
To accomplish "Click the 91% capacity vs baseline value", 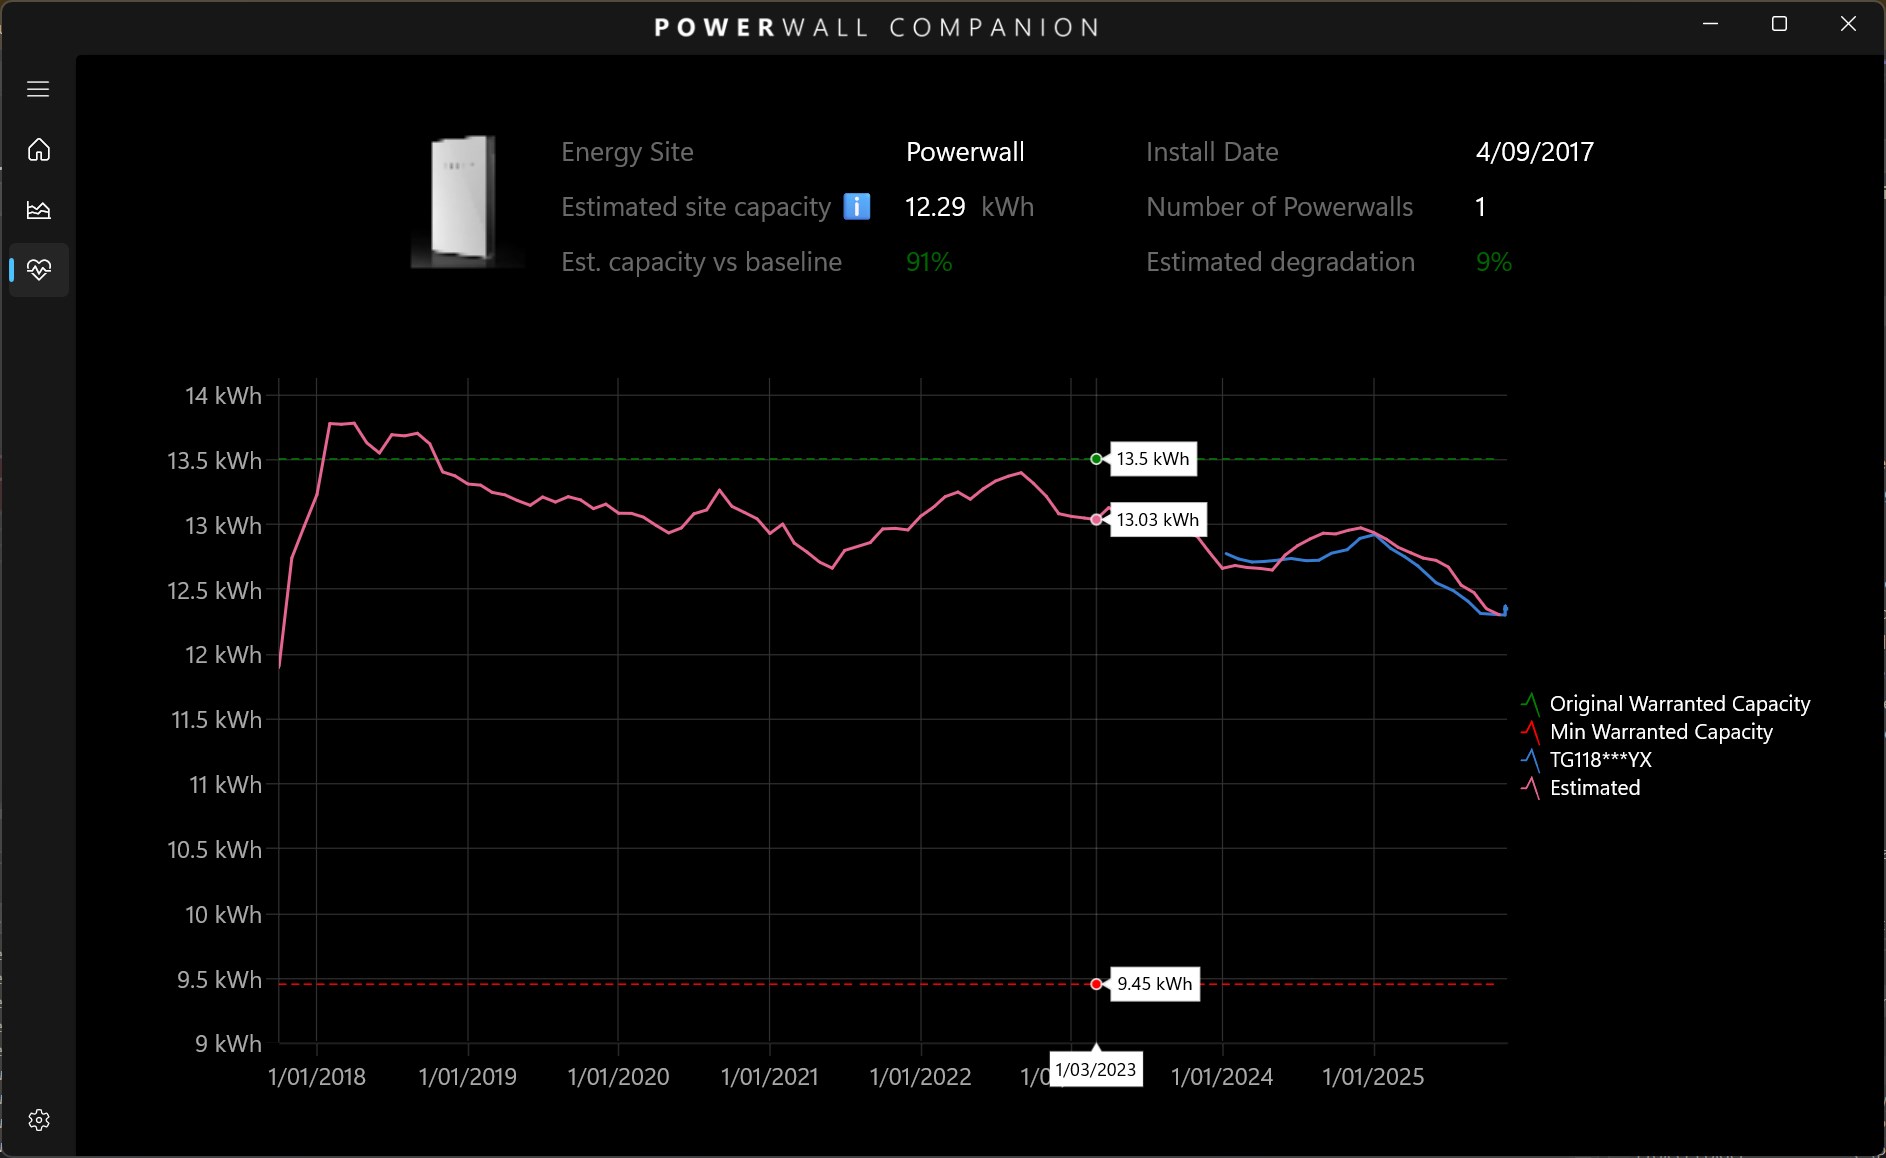I will (x=927, y=262).
